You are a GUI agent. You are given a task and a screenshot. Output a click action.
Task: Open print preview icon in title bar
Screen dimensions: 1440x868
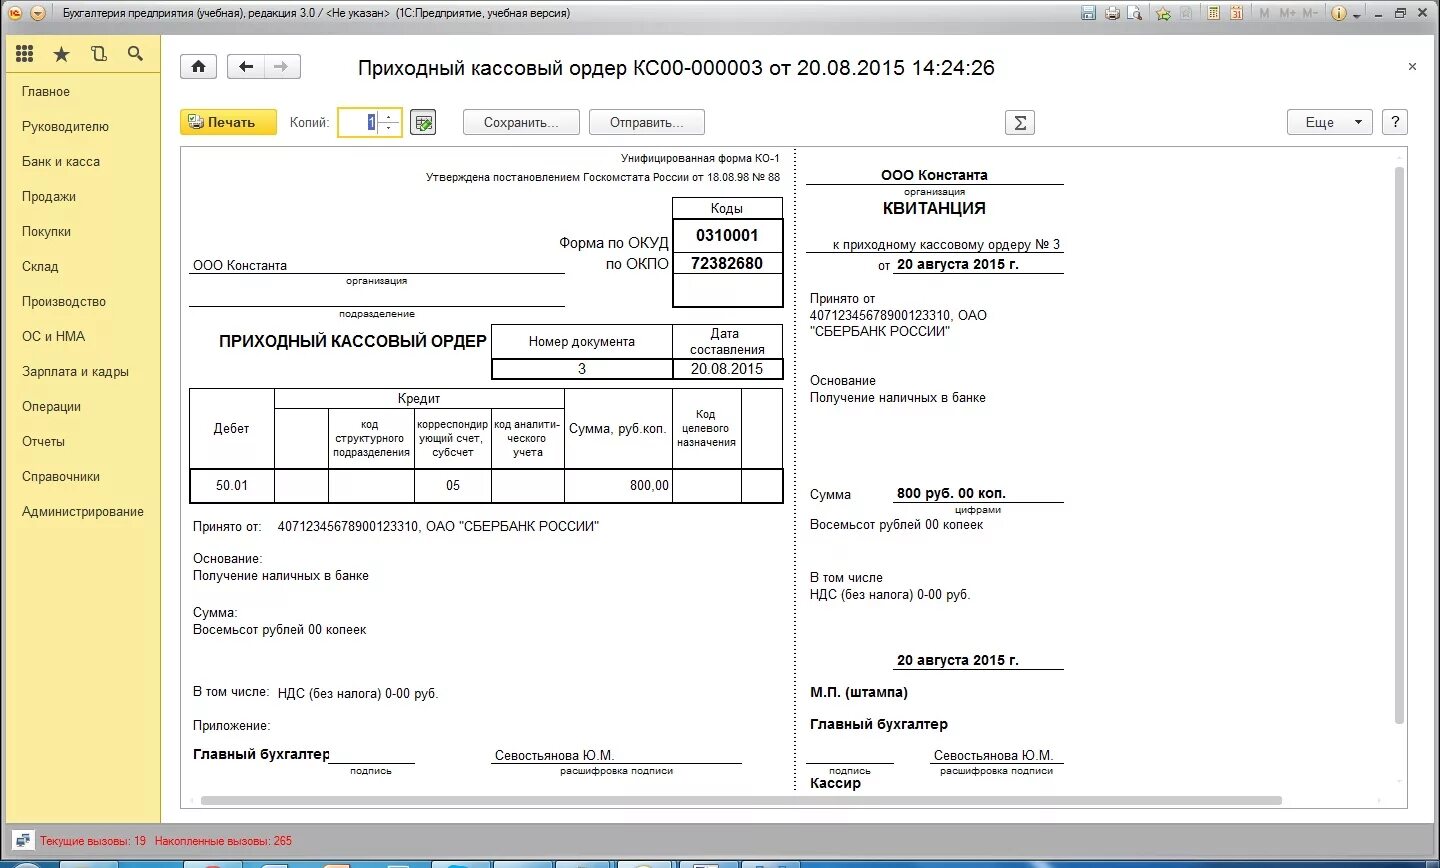coord(1135,13)
